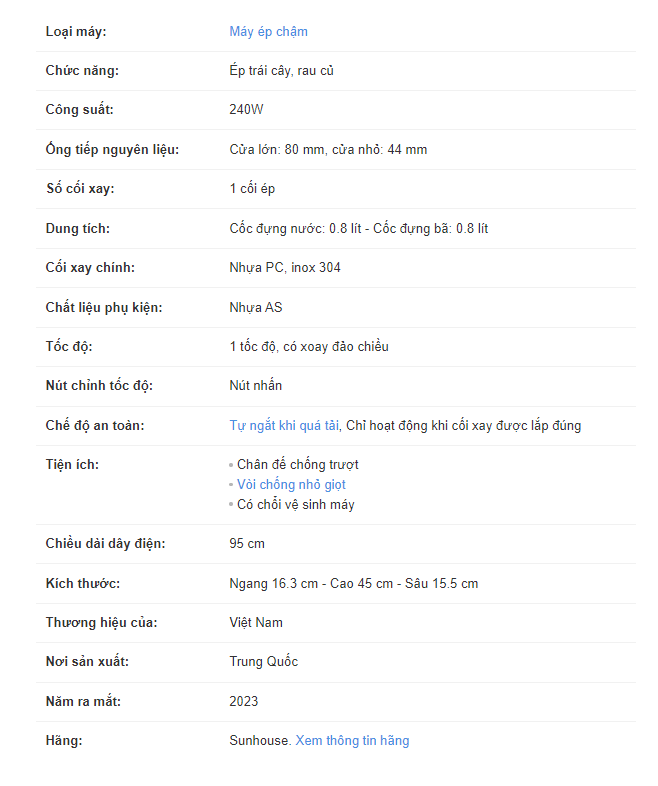The width and height of the screenshot is (658, 786).
Task: Click the 'Ống tiếp nguyên liệu:' label
Action: coord(112,150)
